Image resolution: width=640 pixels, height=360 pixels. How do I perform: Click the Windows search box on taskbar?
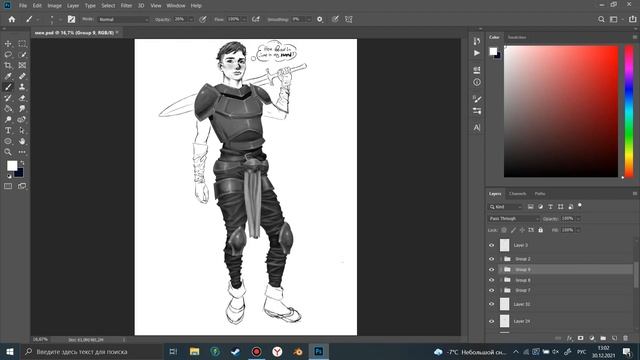pos(91,351)
